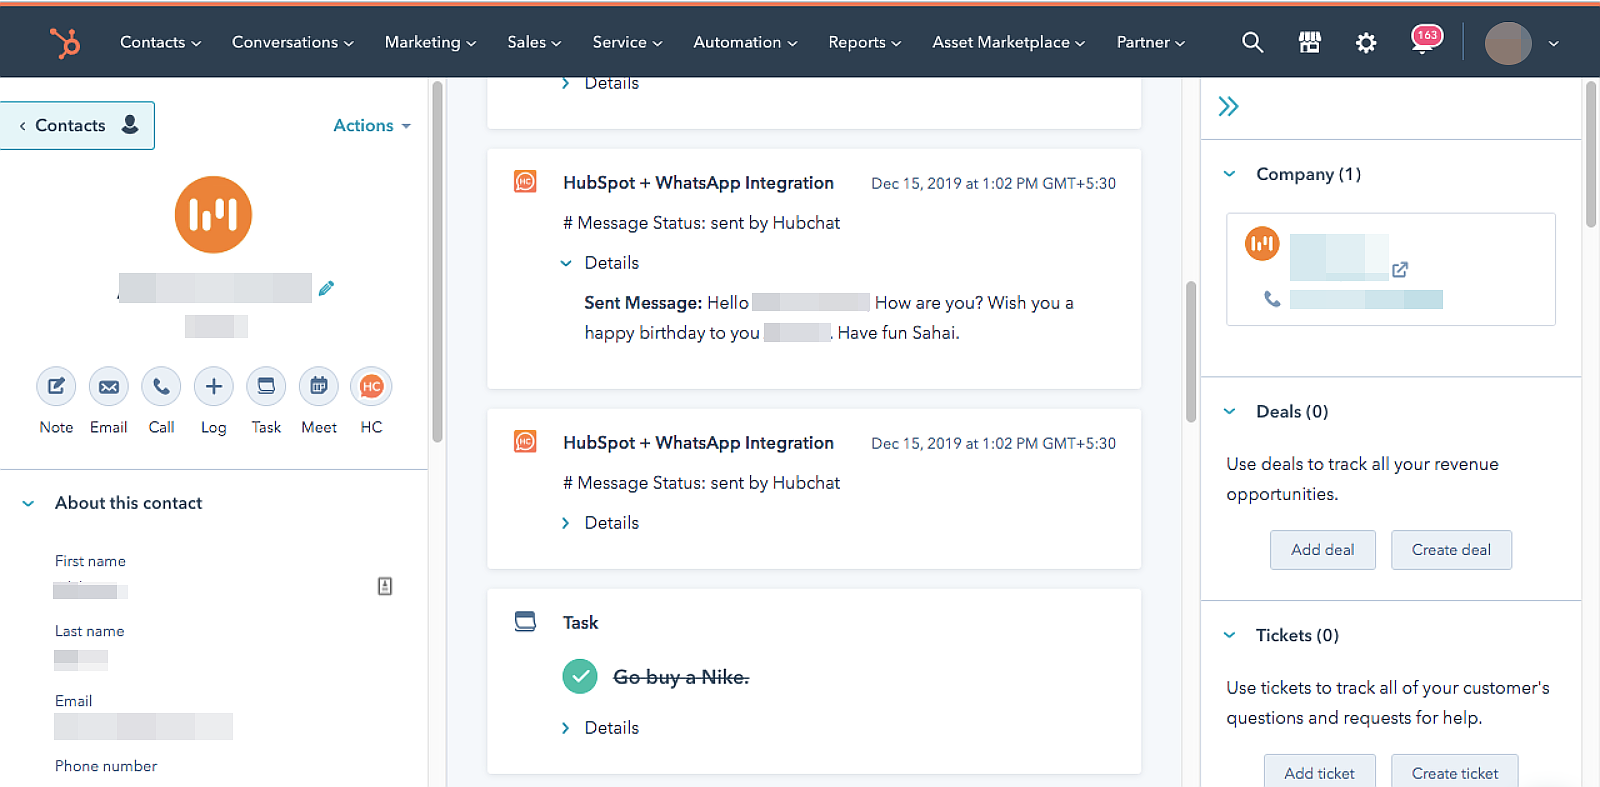Open notifications with 163 badge
The image size is (1600, 787).
(1425, 40)
